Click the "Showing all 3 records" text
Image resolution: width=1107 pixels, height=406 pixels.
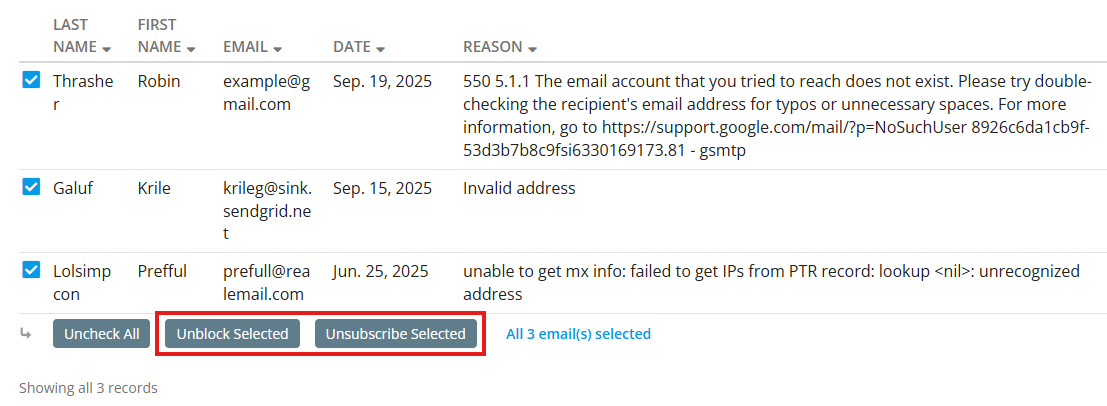click(88, 388)
